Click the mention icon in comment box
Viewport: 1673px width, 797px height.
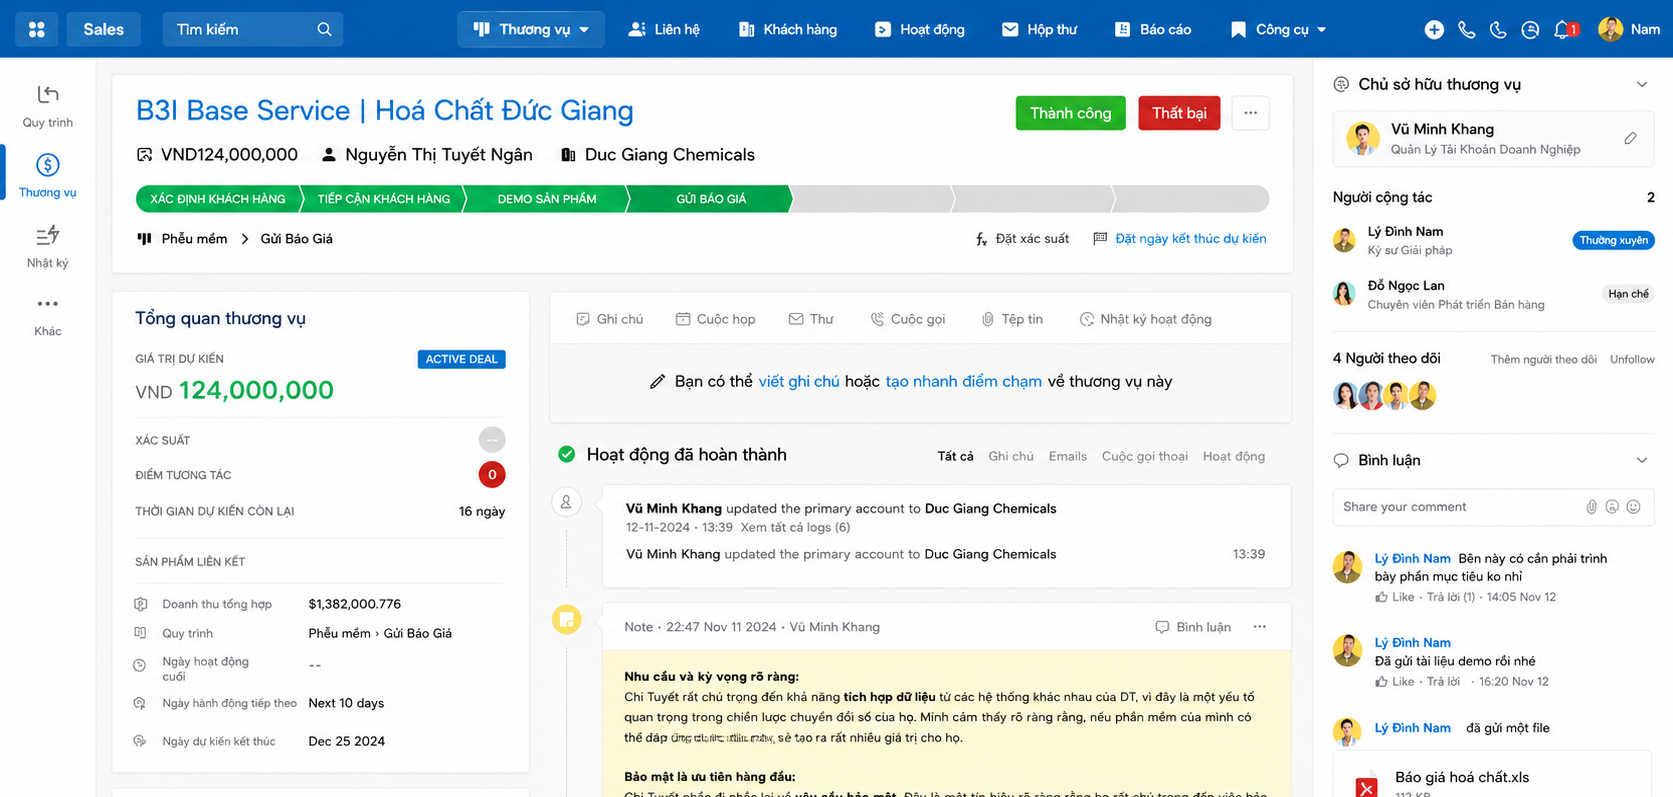pyautogui.click(x=1612, y=507)
